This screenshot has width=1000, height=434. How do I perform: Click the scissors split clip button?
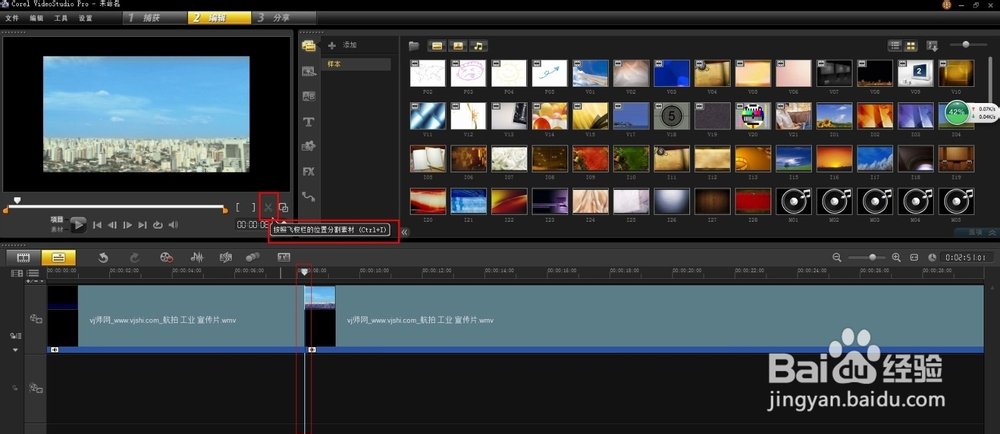(x=268, y=207)
